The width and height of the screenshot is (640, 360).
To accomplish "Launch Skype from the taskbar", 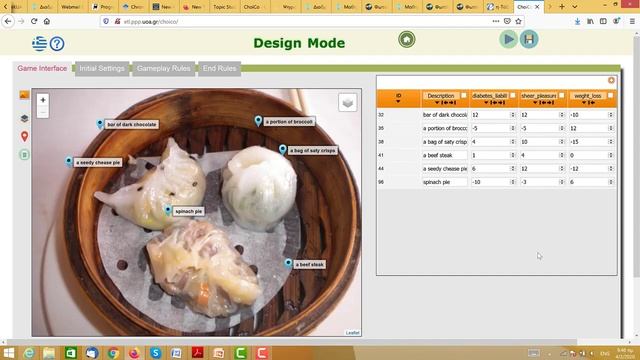I will click(156, 353).
